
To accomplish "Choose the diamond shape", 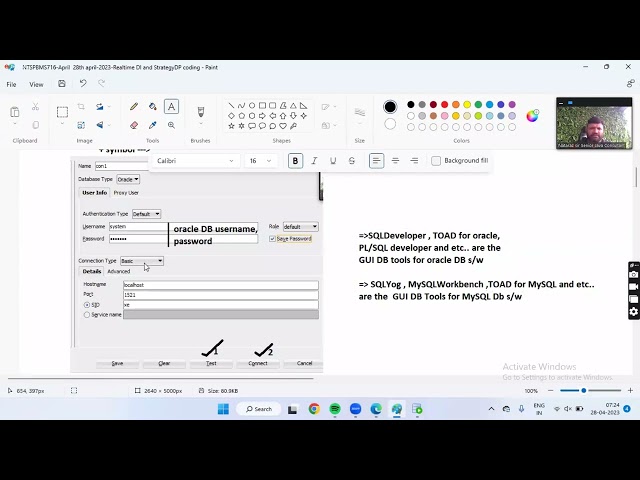I will coord(231,116).
